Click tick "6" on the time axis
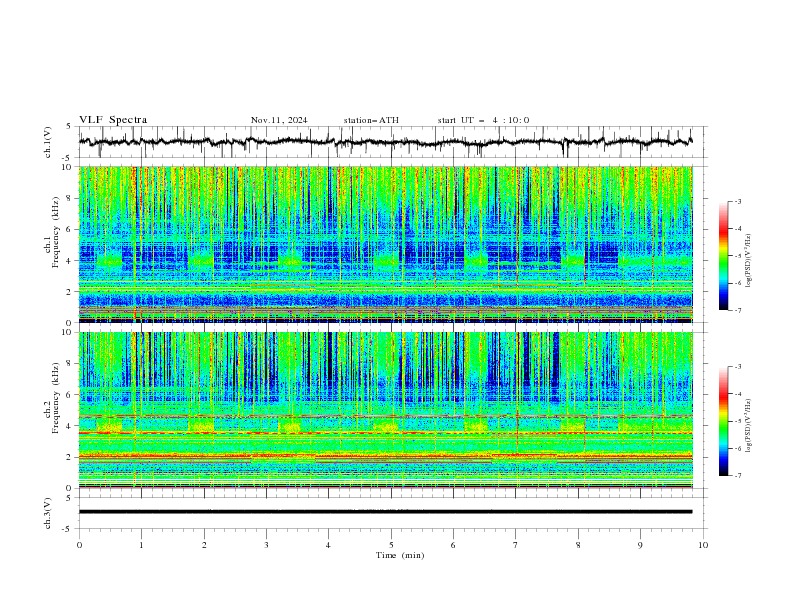The image size is (792, 612). pyautogui.click(x=453, y=545)
